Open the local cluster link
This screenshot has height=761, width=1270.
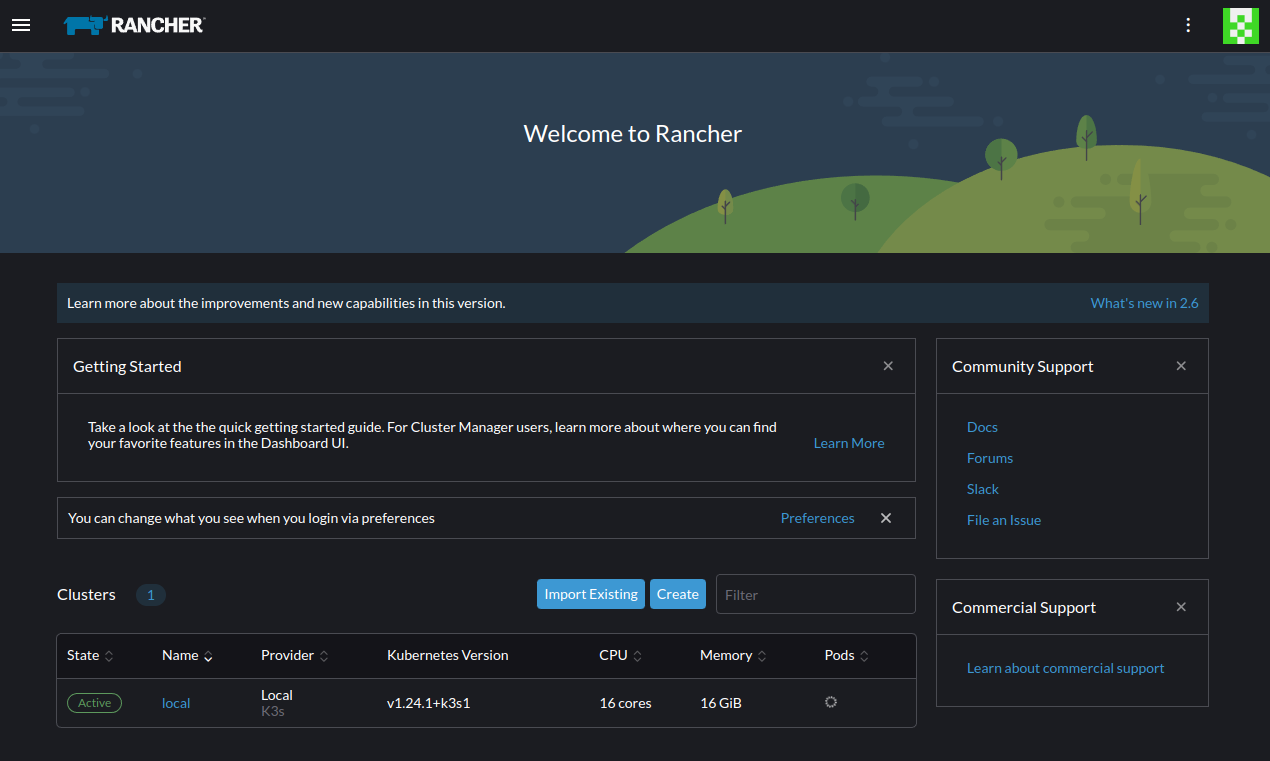(x=176, y=703)
